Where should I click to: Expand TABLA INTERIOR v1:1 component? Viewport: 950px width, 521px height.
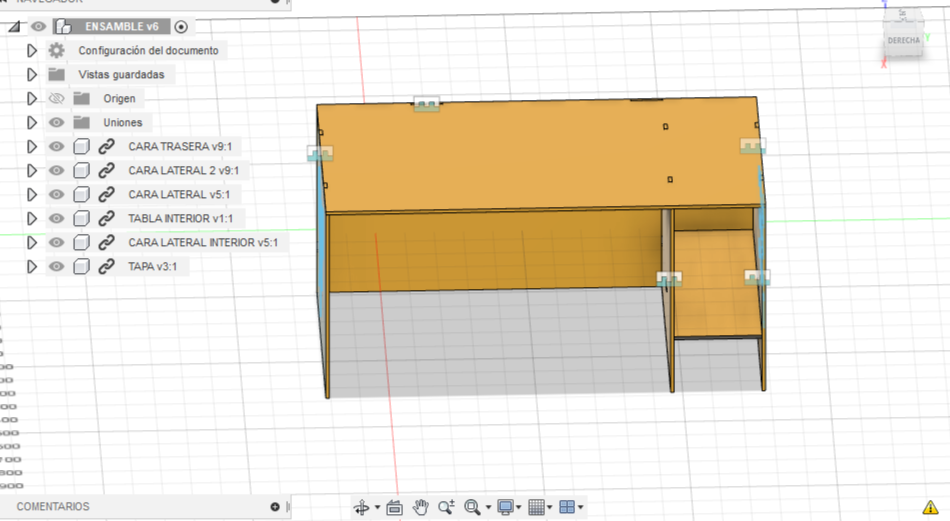pos(32,219)
